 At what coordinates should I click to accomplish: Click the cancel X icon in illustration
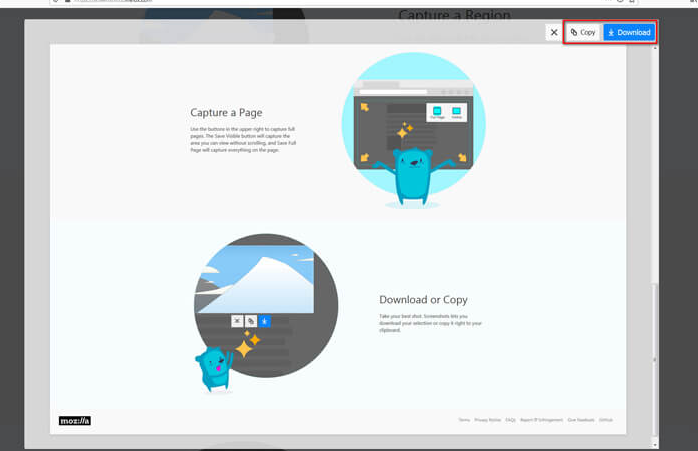pos(237,321)
